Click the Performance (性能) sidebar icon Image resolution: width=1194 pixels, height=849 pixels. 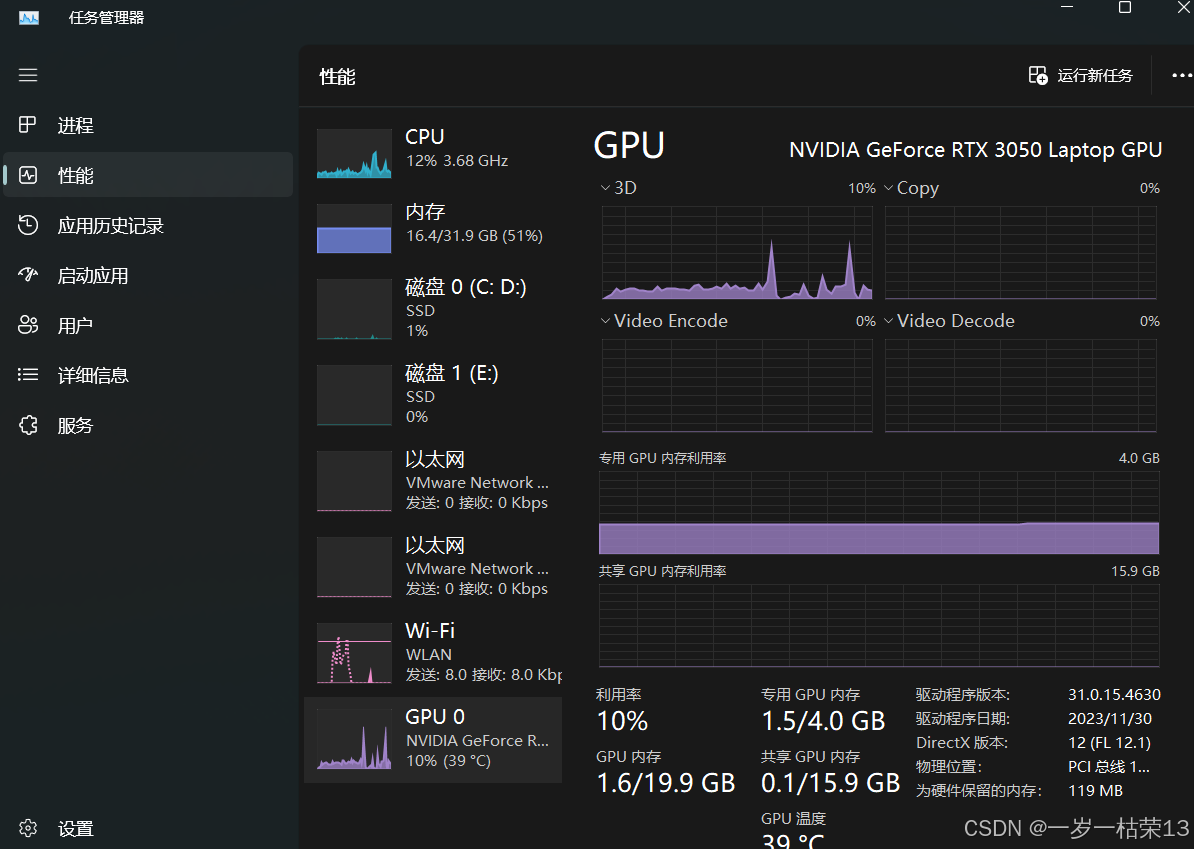tap(28, 175)
